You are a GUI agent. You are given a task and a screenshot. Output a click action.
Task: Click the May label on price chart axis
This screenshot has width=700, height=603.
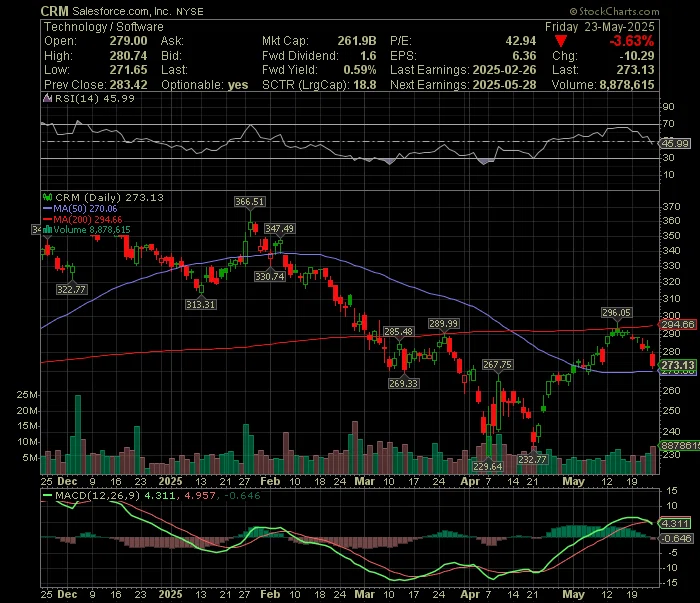point(573,481)
